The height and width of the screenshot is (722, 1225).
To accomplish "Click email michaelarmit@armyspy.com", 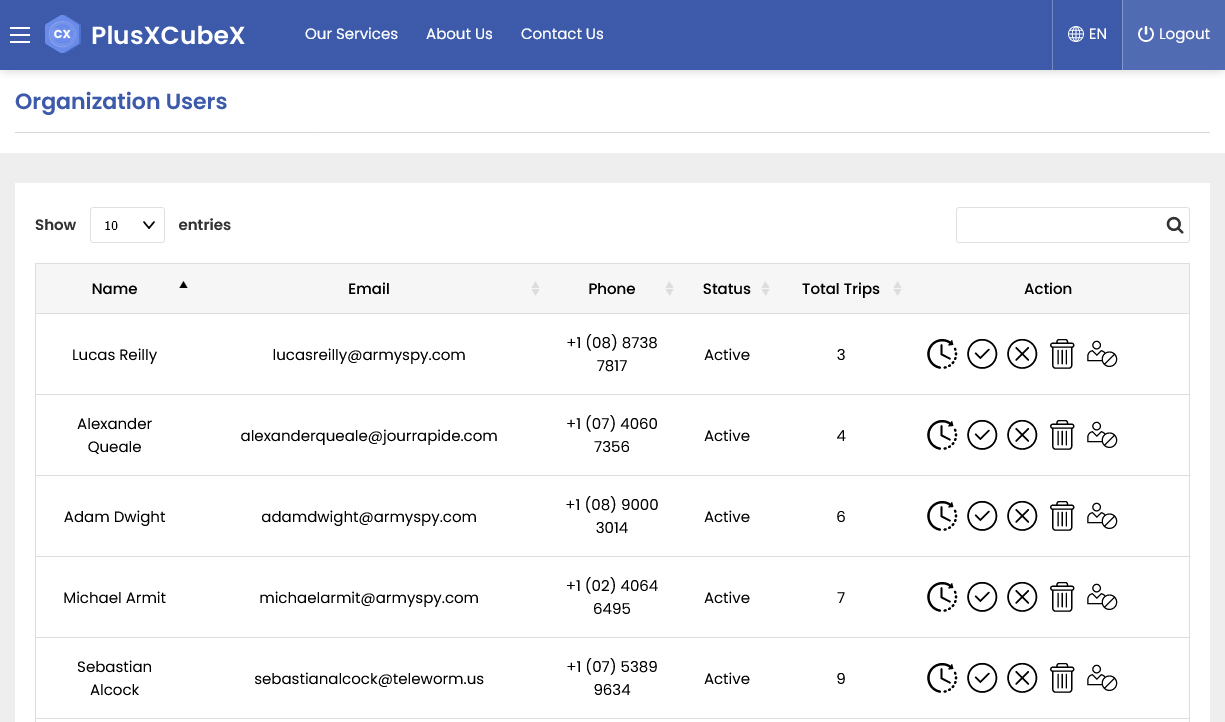I will [x=369, y=598].
